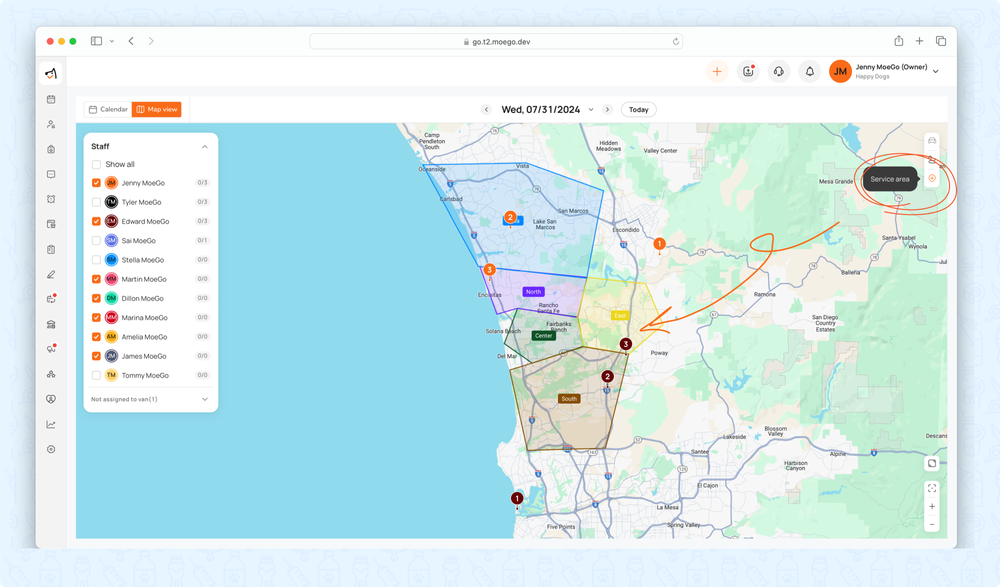
Task: Open the clients icon in the sidebar
Action: (51, 124)
